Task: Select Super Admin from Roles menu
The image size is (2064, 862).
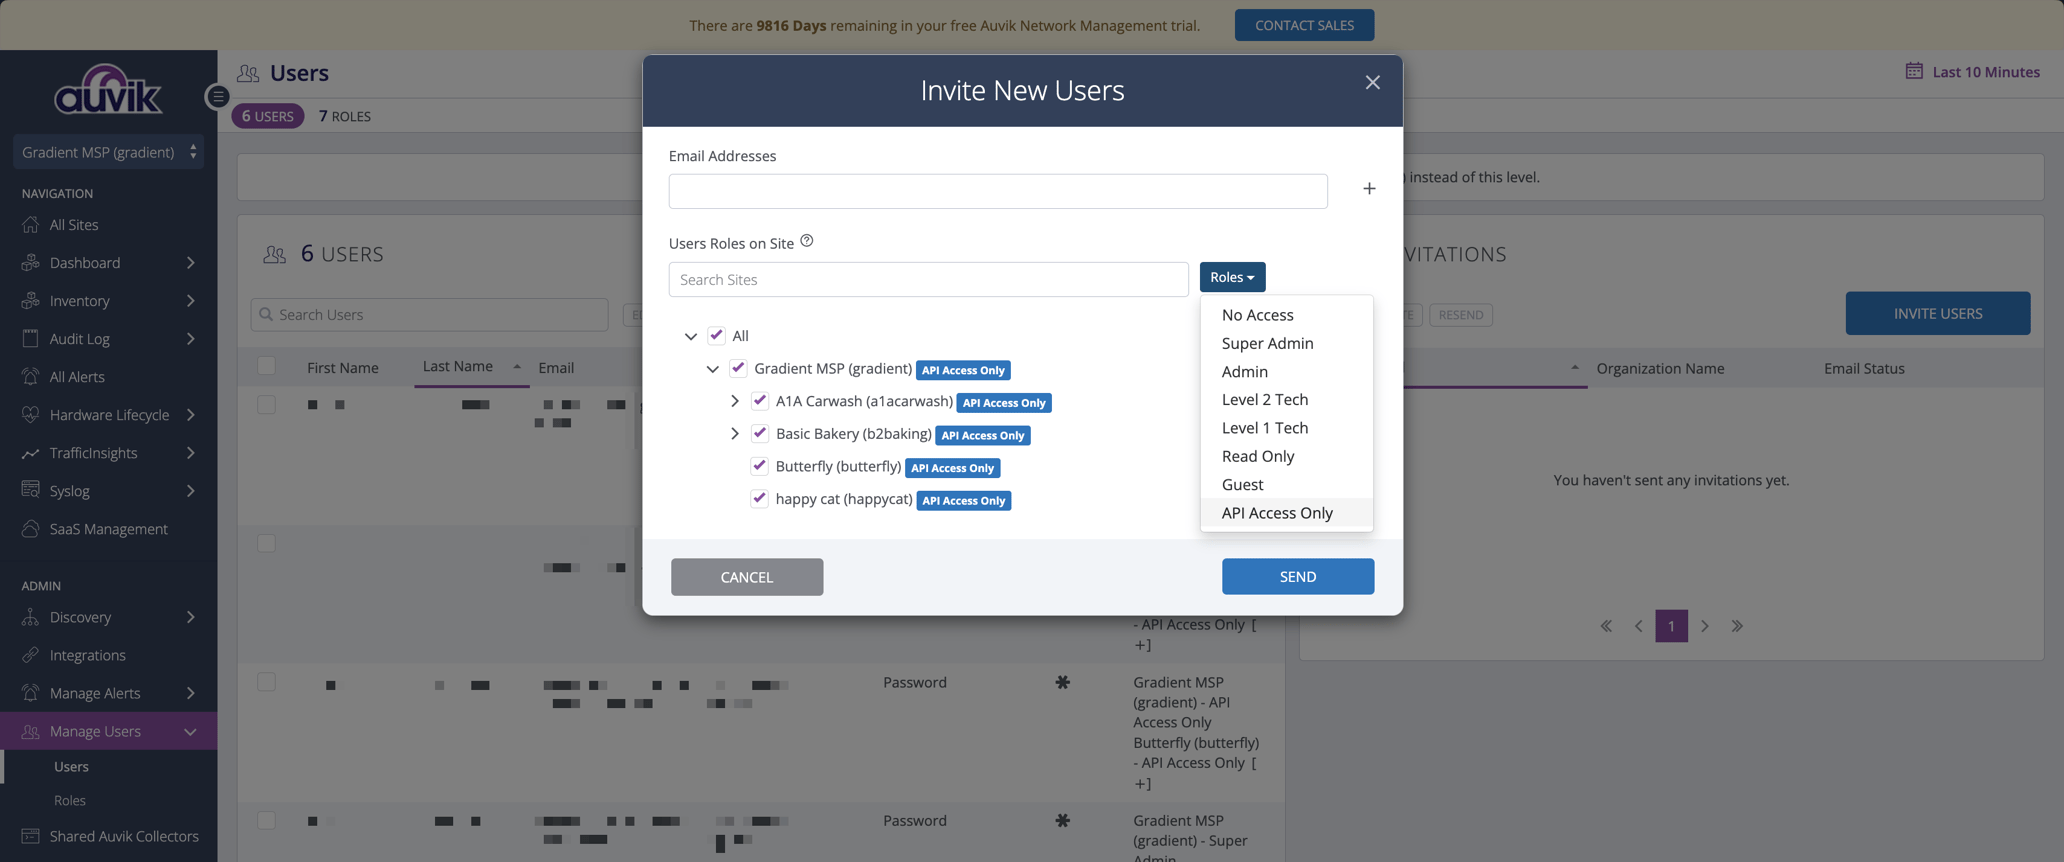Action: click(1267, 343)
